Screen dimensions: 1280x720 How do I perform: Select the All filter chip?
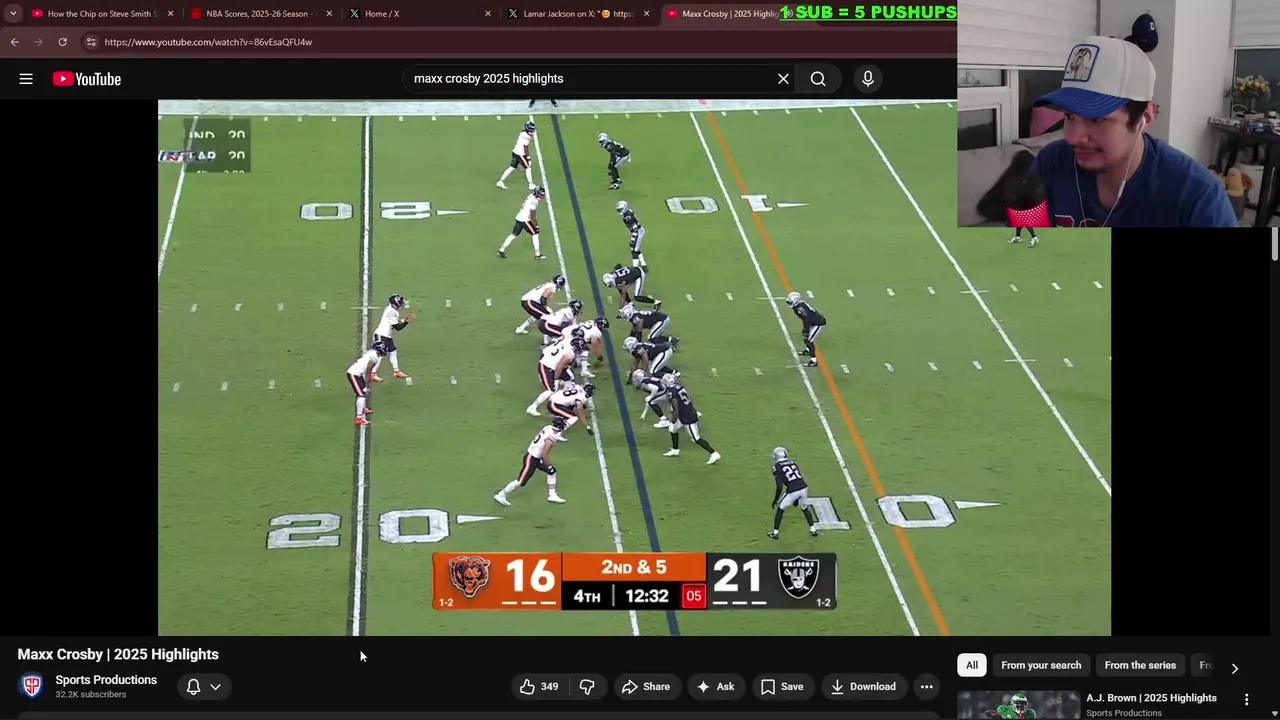(x=971, y=665)
